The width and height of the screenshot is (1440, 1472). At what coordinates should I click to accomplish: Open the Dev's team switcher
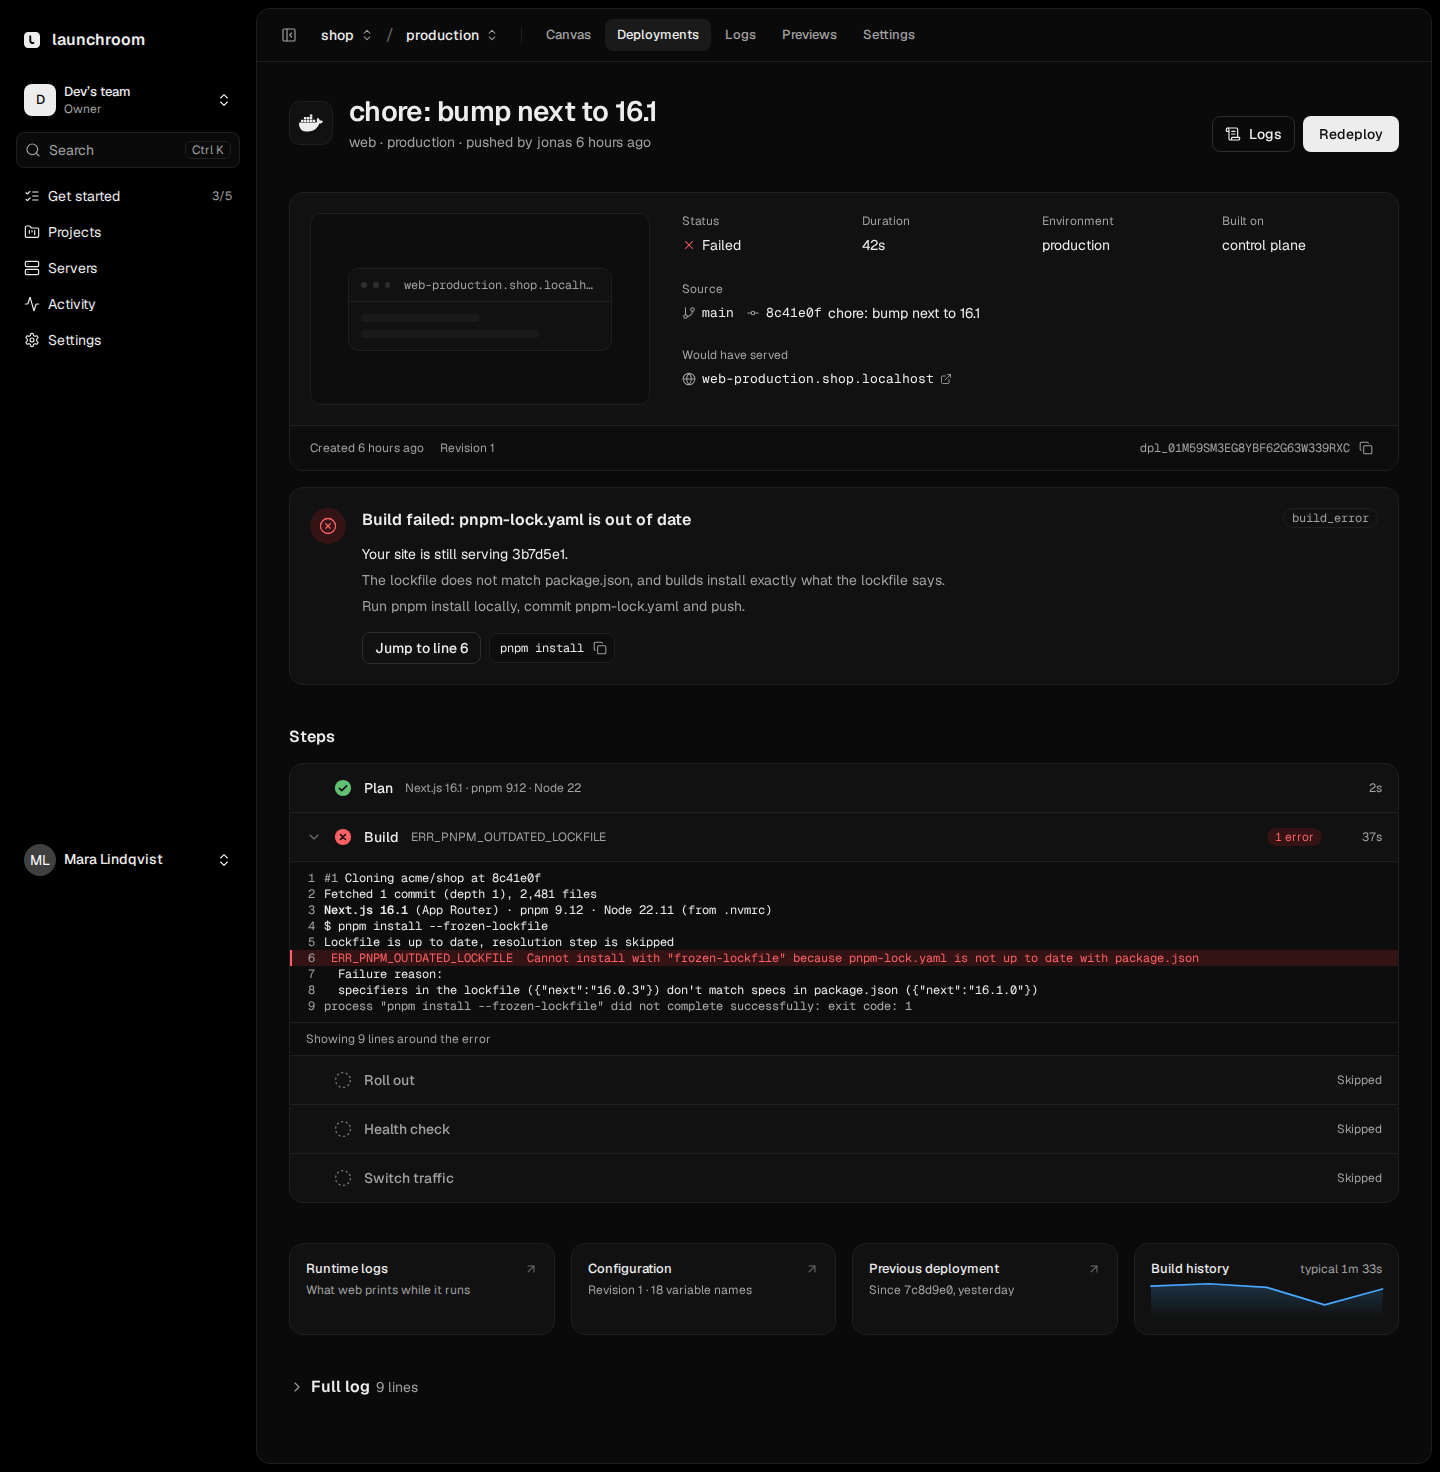click(128, 100)
